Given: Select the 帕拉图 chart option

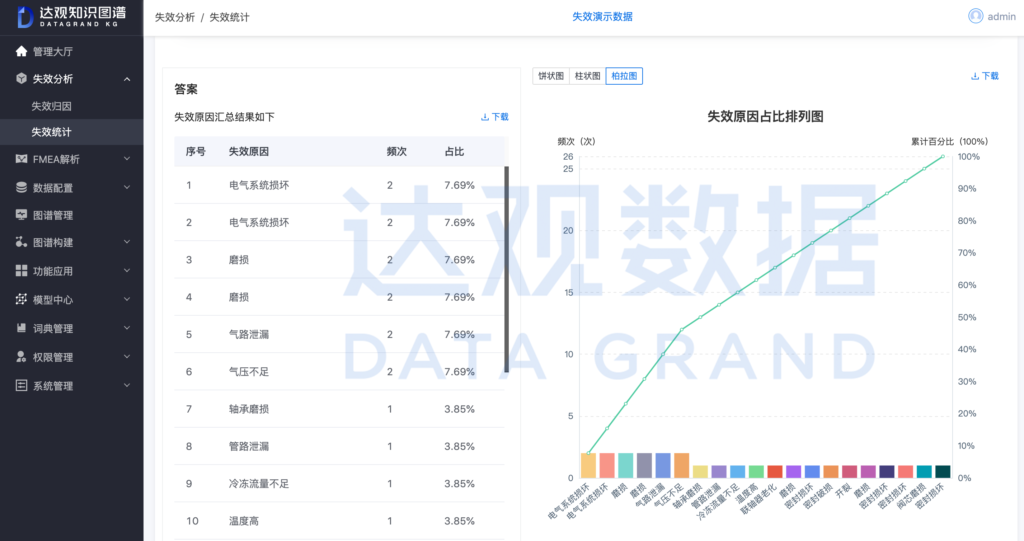Looking at the screenshot, I should (624, 76).
